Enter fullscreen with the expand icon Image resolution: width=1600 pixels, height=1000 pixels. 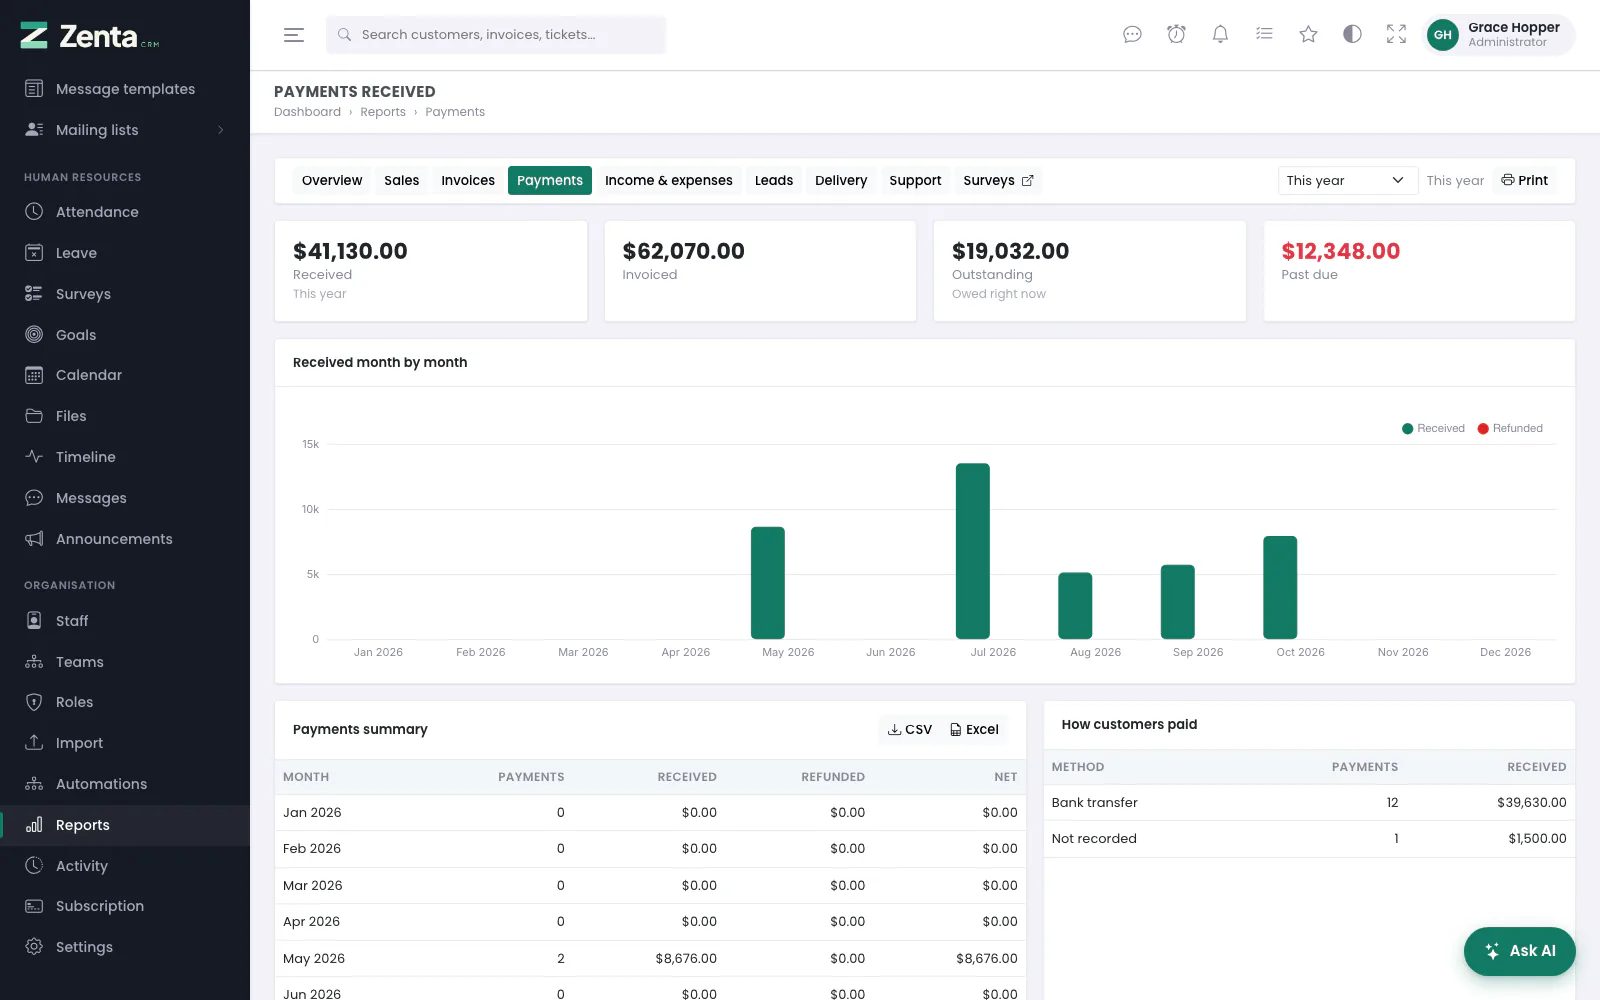pyautogui.click(x=1396, y=35)
